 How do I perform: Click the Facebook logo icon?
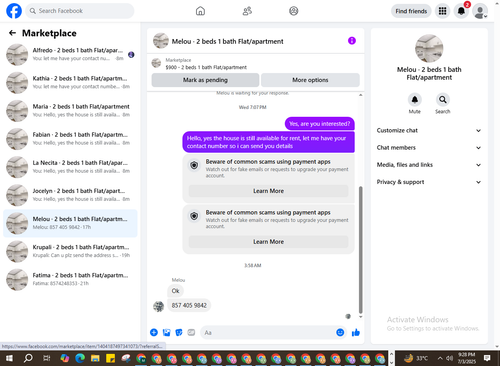14,11
